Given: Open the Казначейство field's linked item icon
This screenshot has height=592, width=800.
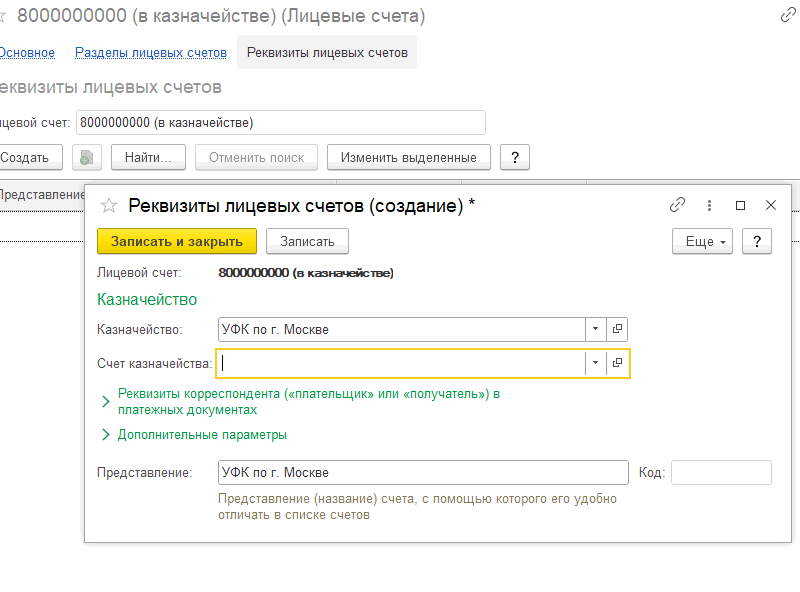Looking at the screenshot, I should [617, 329].
